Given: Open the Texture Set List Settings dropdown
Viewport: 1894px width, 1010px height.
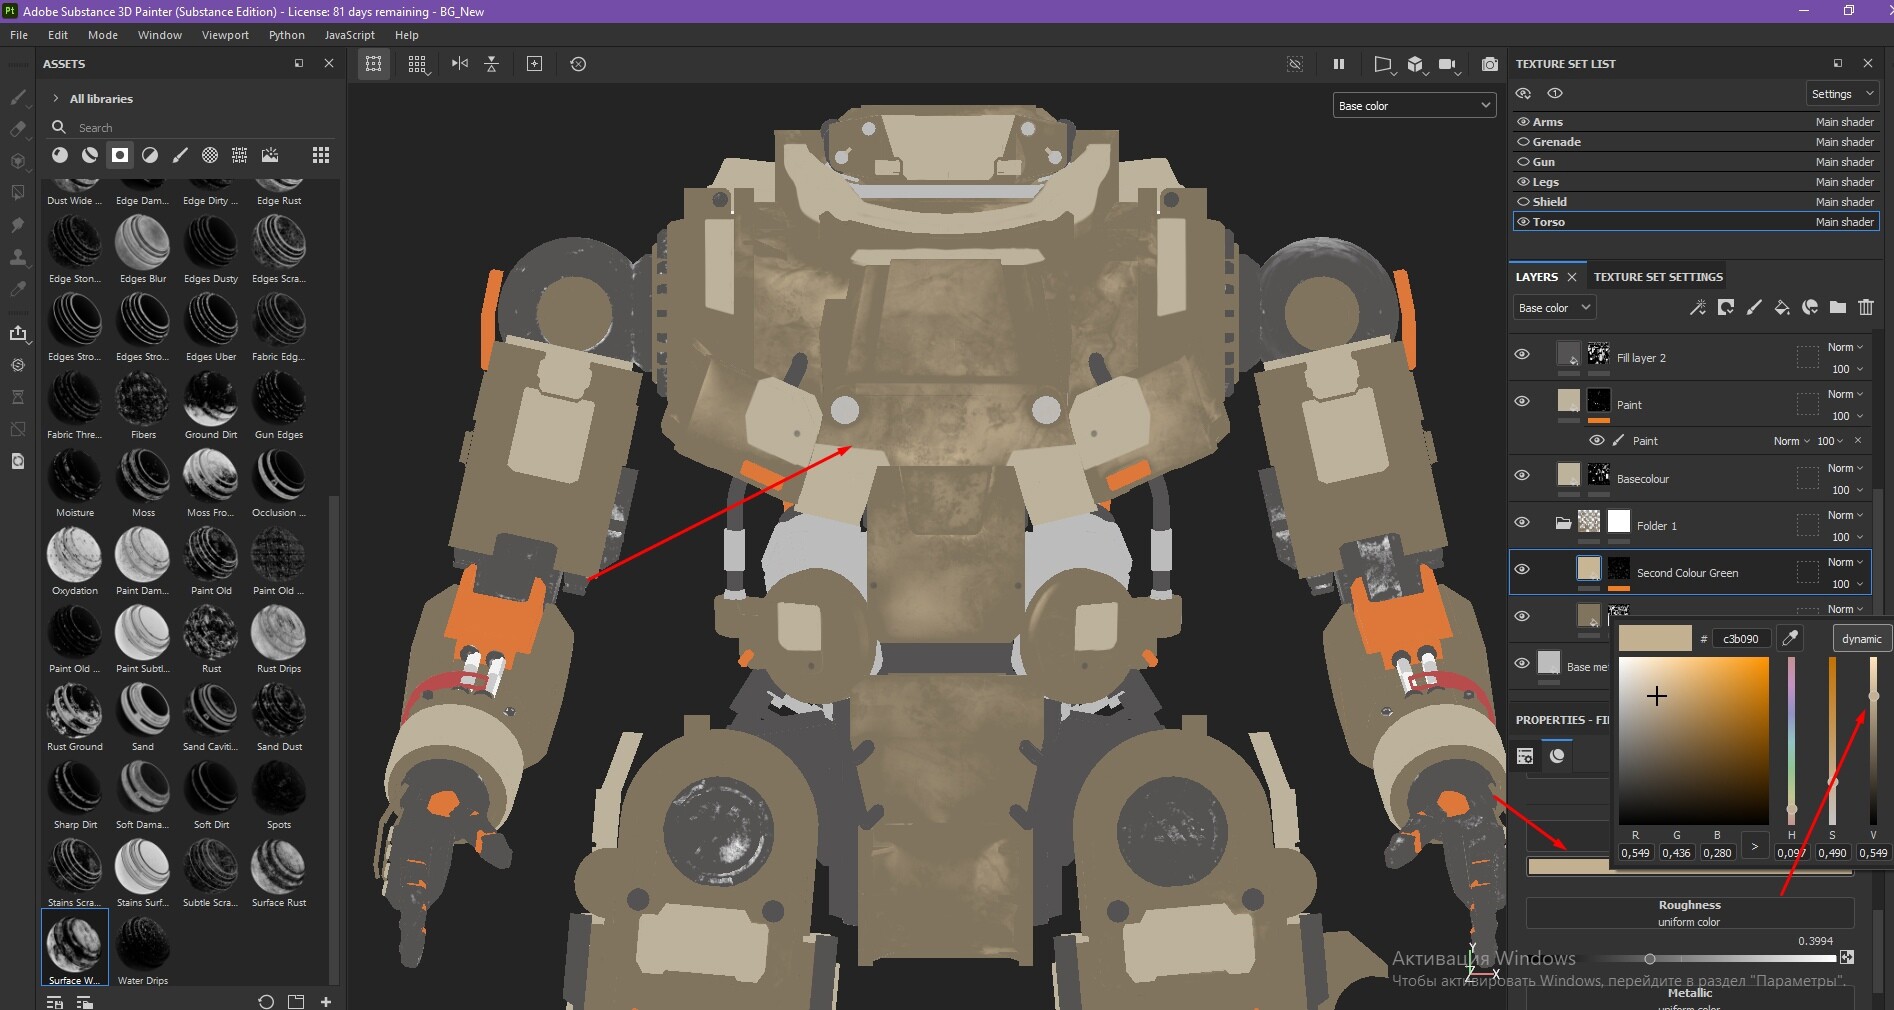Looking at the screenshot, I should [1841, 94].
